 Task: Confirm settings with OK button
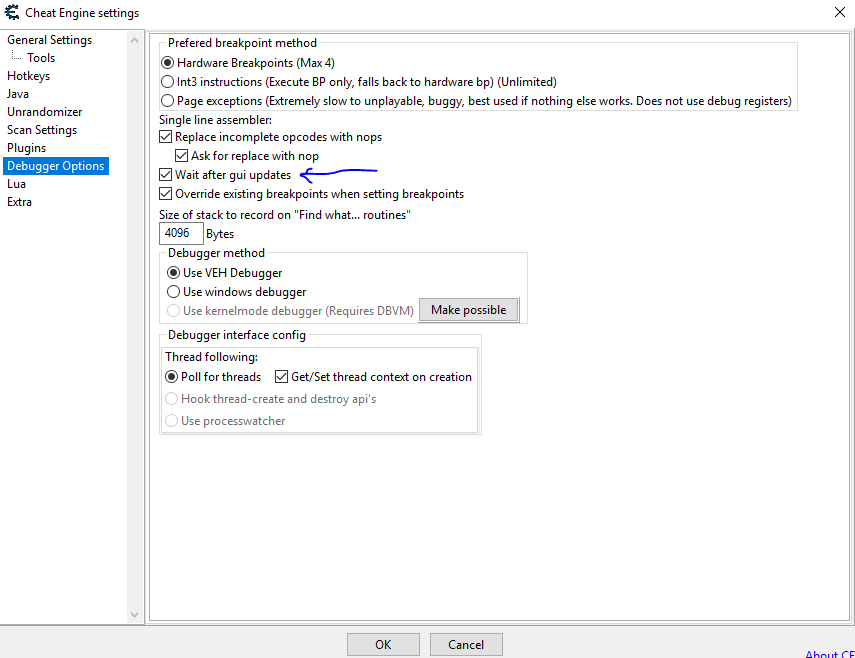tap(383, 644)
